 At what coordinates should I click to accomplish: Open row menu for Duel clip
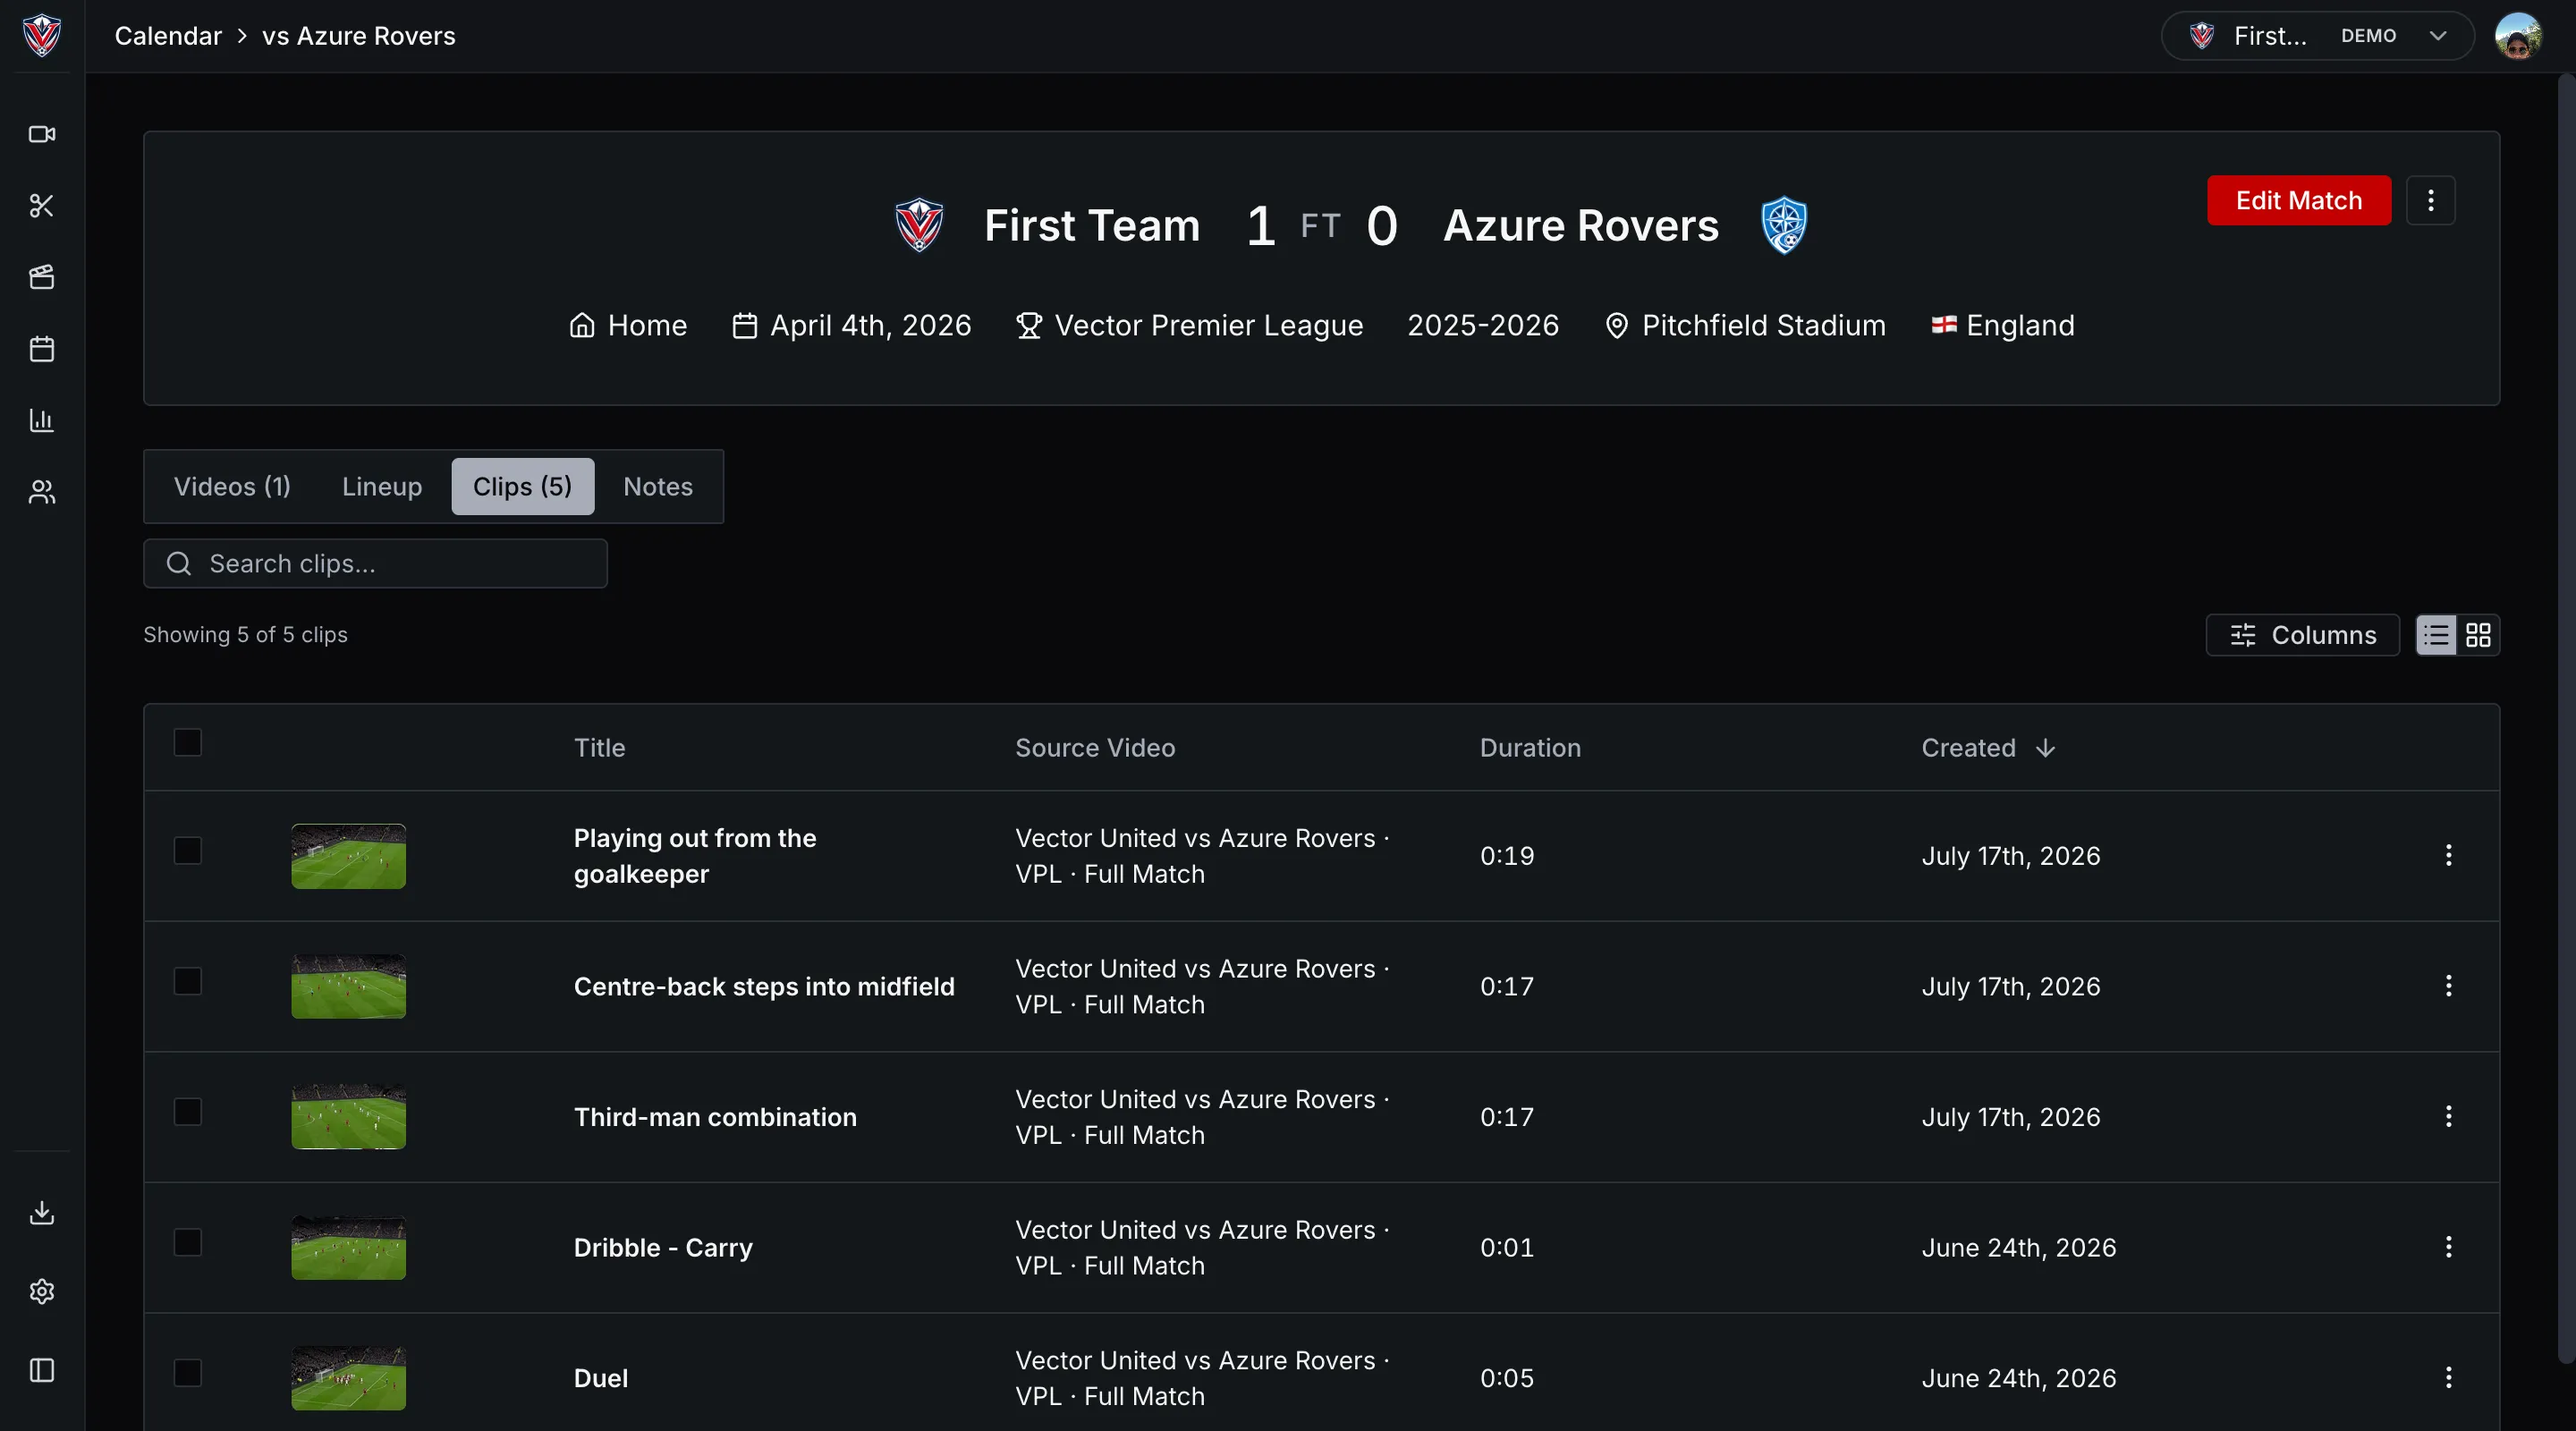click(x=2449, y=1377)
